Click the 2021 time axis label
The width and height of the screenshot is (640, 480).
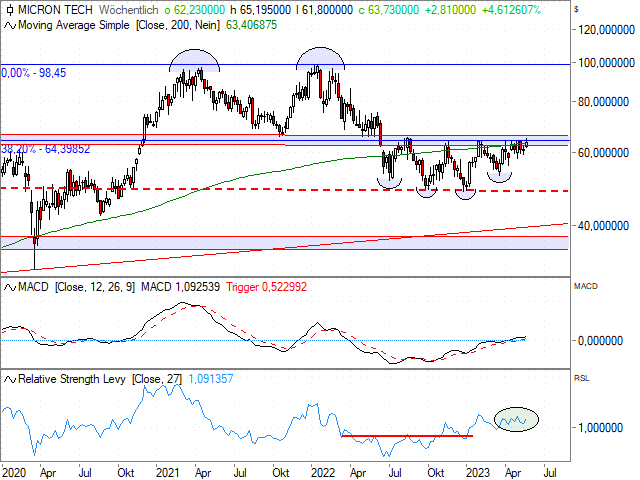tap(168, 473)
